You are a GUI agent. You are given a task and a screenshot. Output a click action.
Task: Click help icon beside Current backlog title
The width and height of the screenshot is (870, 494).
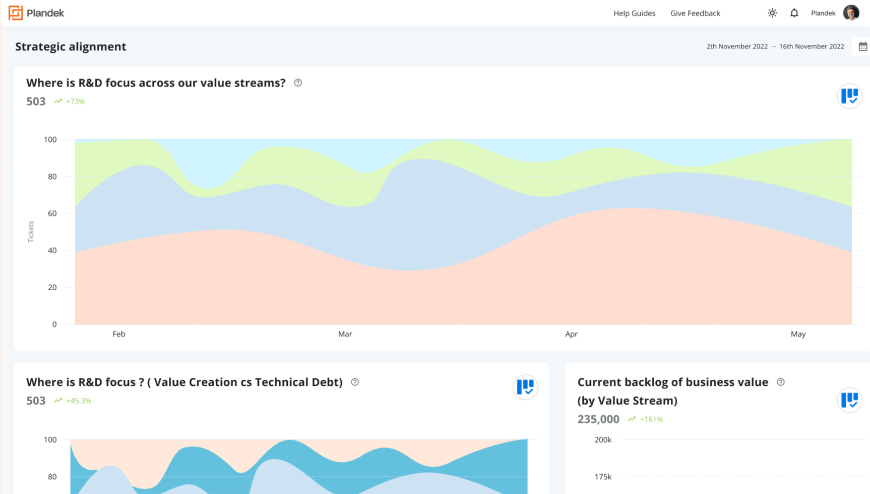[781, 382]
